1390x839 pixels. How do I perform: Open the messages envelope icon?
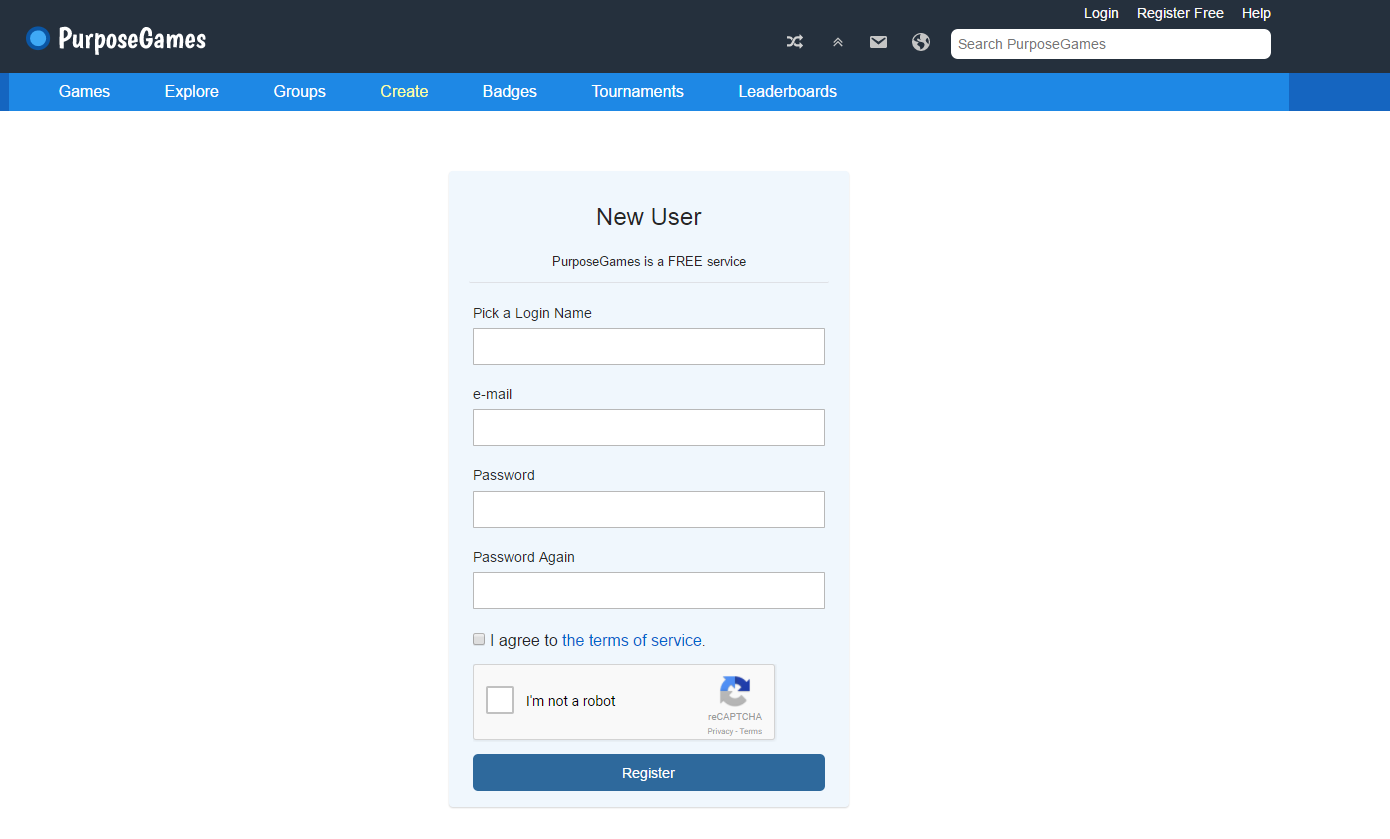point(878,42)
